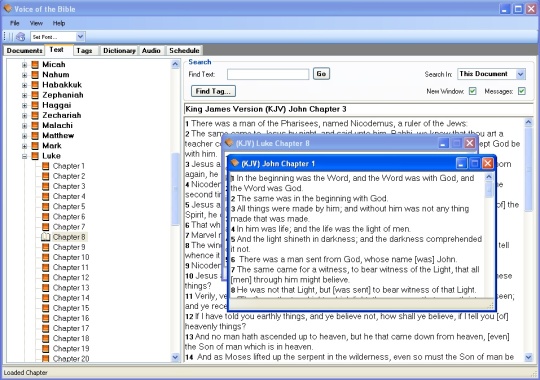Image resolution: width=540 pixels, height=380 pixels.
Task: Click the Luke Chapter 14 page icon
Action: point(45,298)
